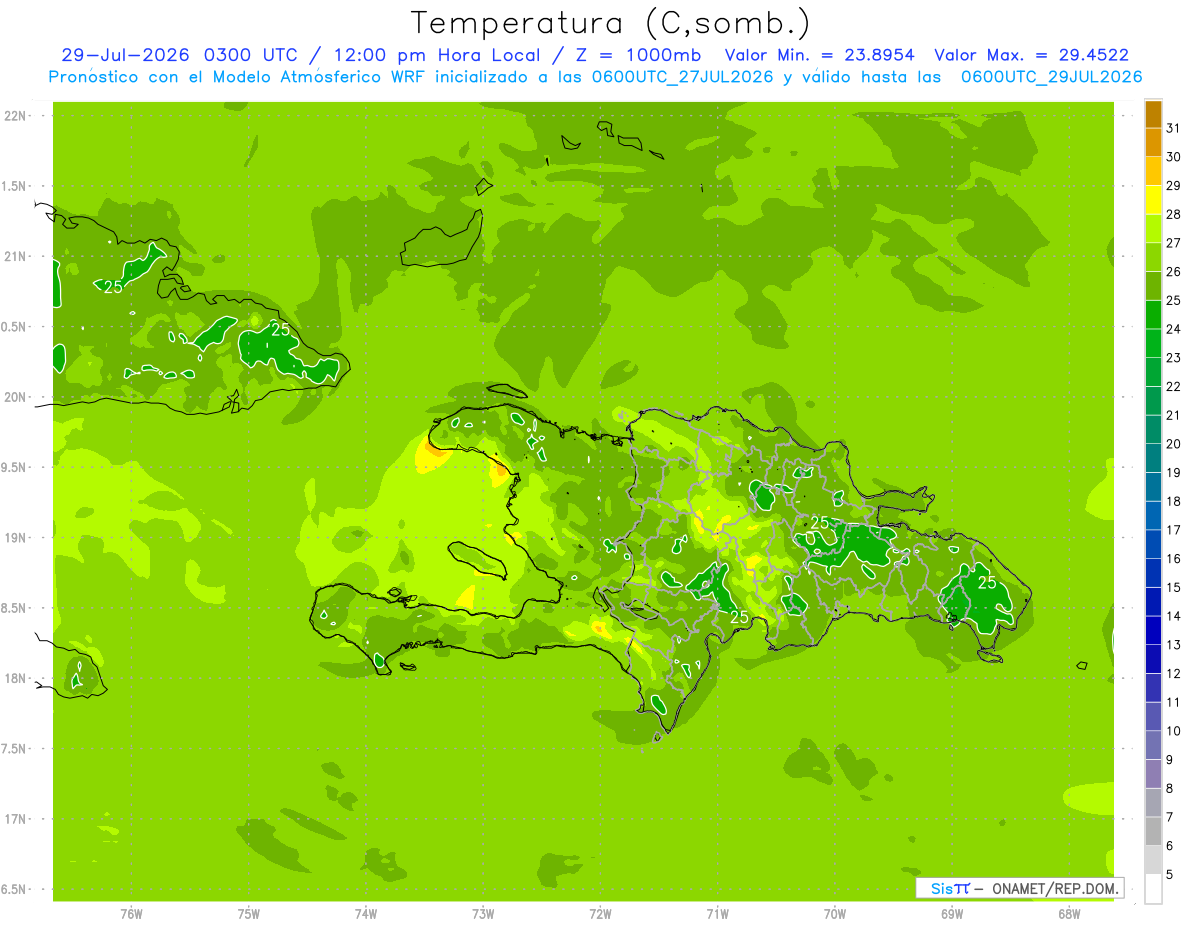Screen dimensions: 1200x927
Task: Click the 19N latitude axis label
Action: [x=15, y=538]
